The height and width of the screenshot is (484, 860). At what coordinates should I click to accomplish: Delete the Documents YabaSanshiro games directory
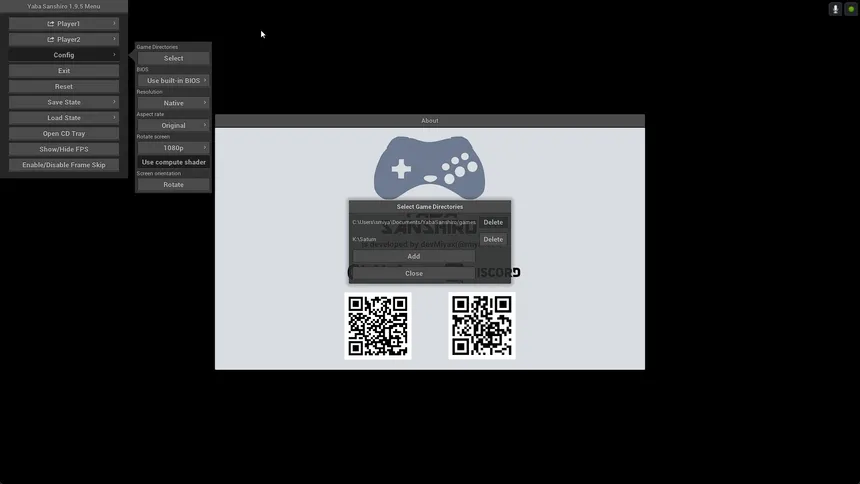[x=493, y=222]
